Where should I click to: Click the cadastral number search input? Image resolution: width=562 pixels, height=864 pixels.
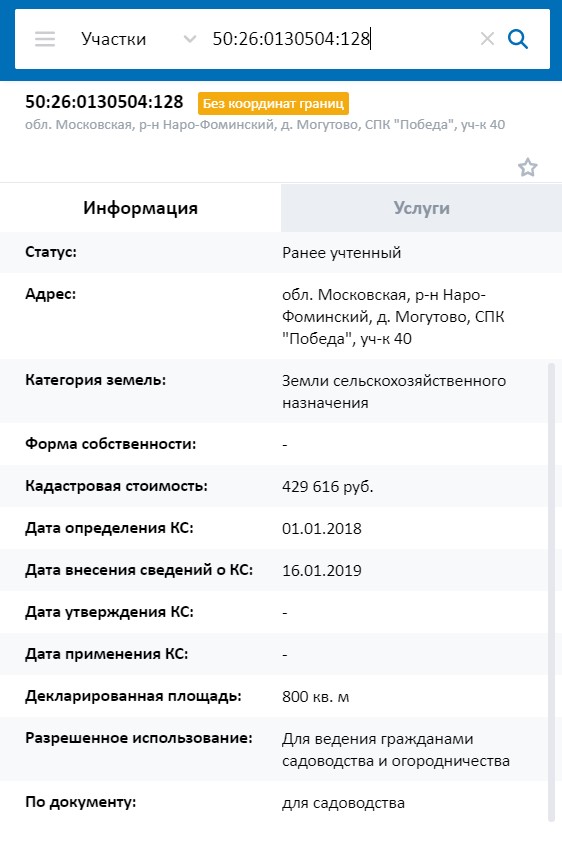point(342,39)
